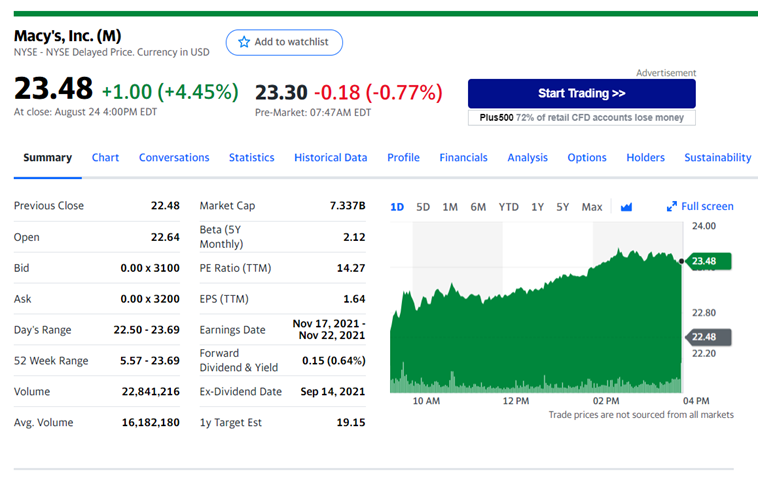This screenshot has height=479, width=758.
Task: Go to the Statistics tab
Action: [x=251, y=158]
